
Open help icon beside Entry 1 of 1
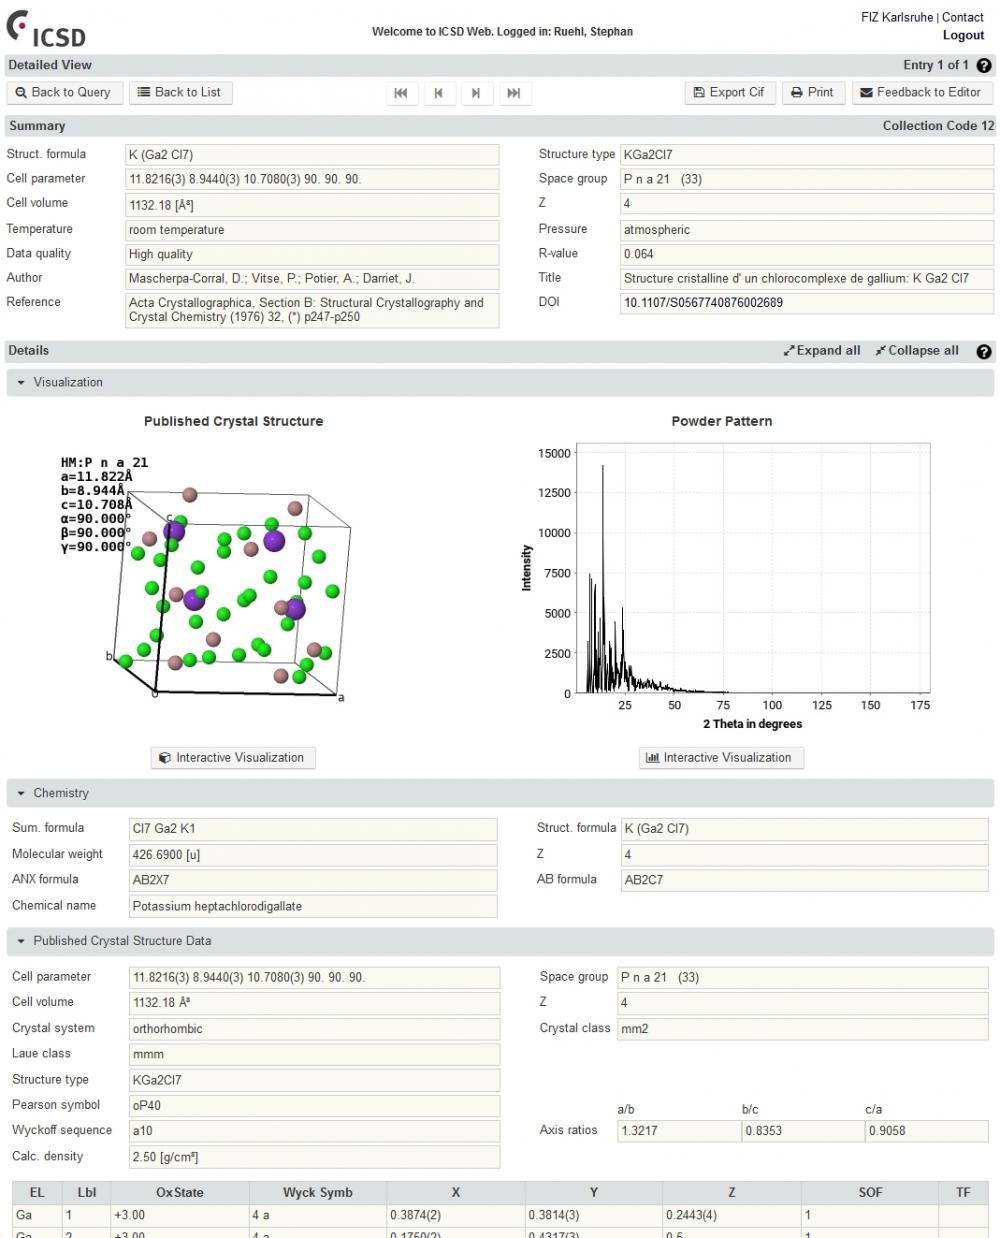(x=984, y=65)
